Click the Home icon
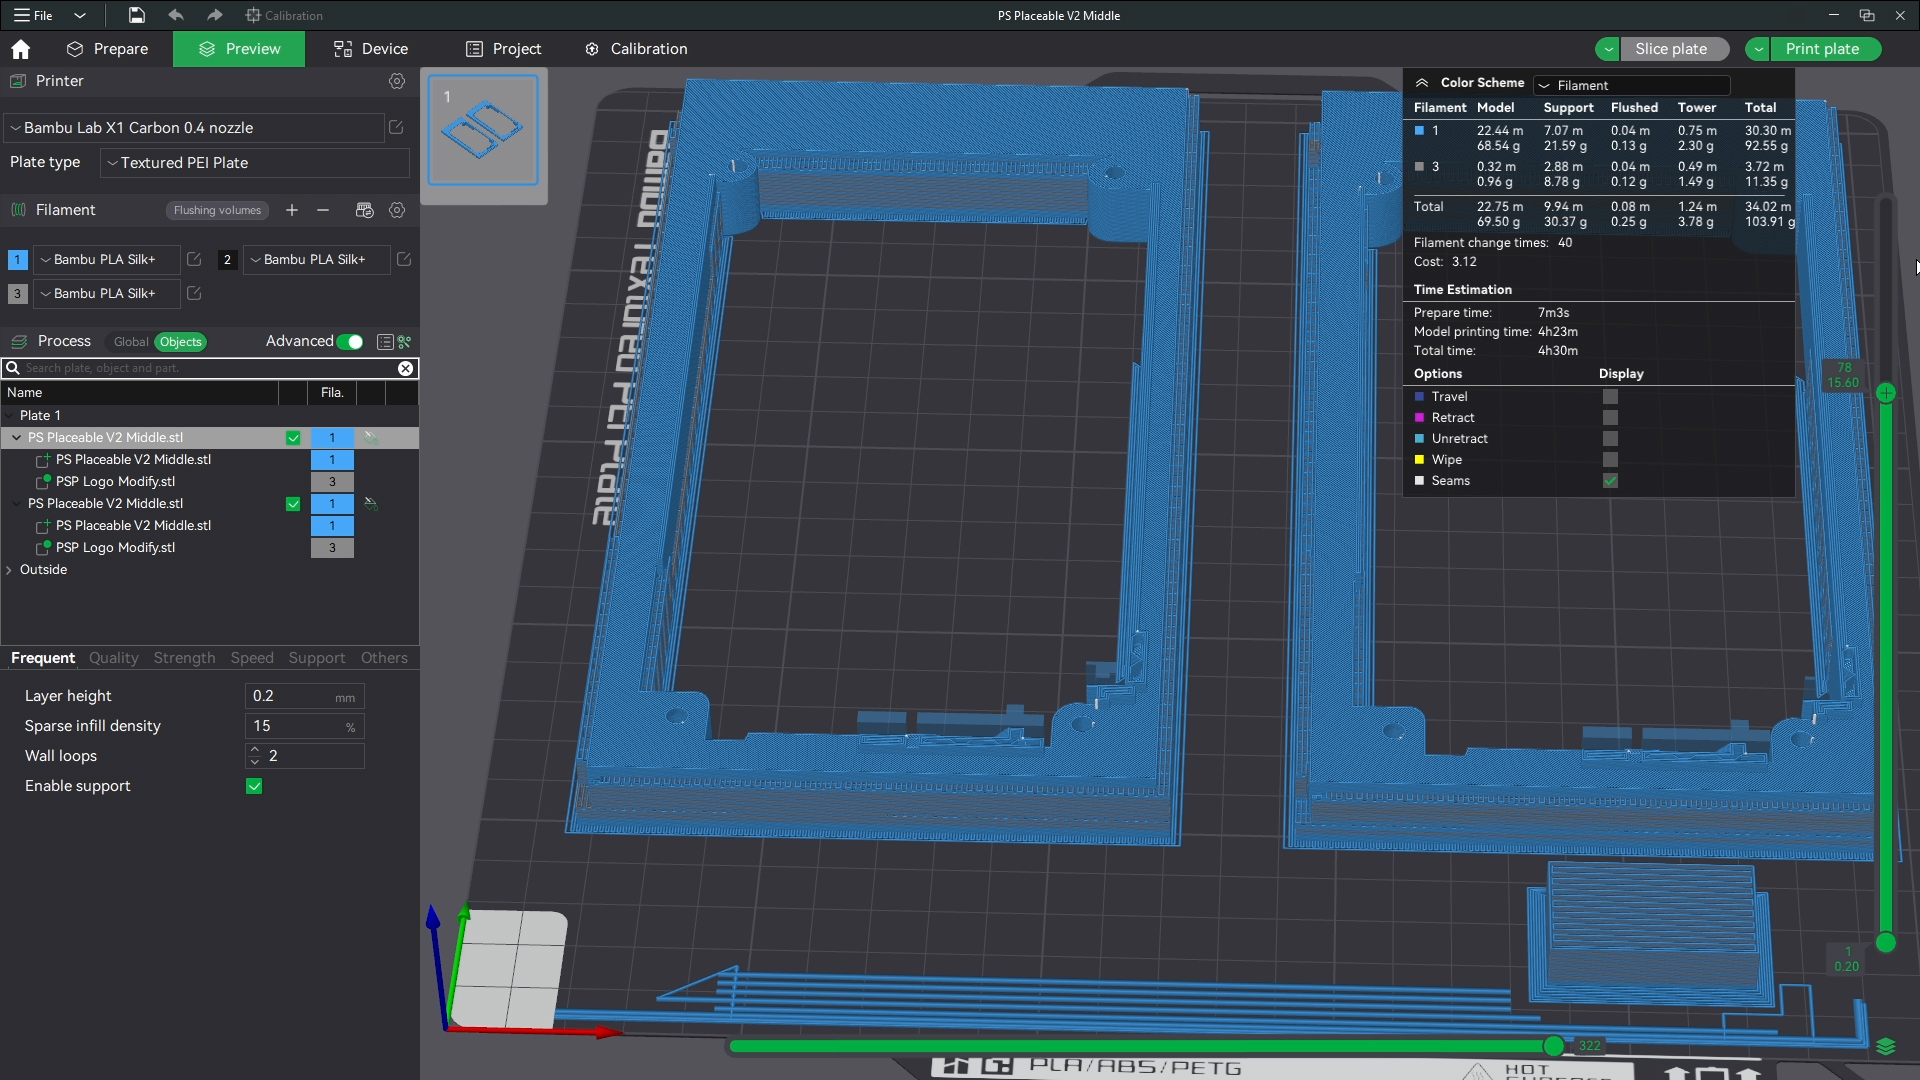 (20, 49)
